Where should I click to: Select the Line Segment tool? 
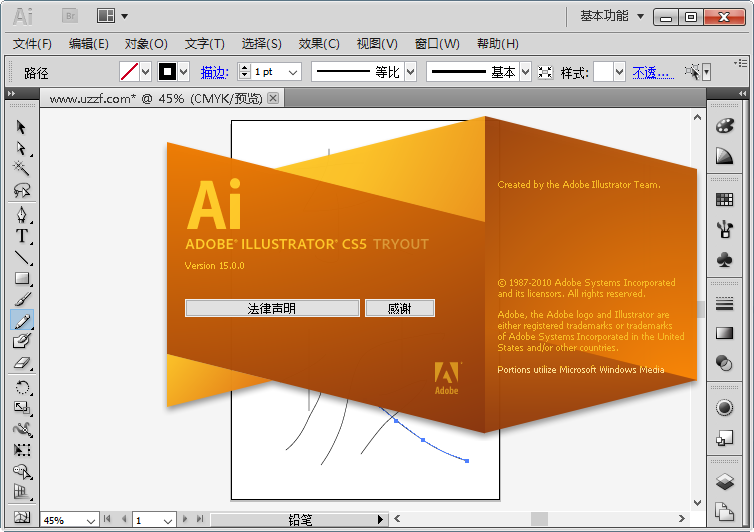(x=21, y=258)
